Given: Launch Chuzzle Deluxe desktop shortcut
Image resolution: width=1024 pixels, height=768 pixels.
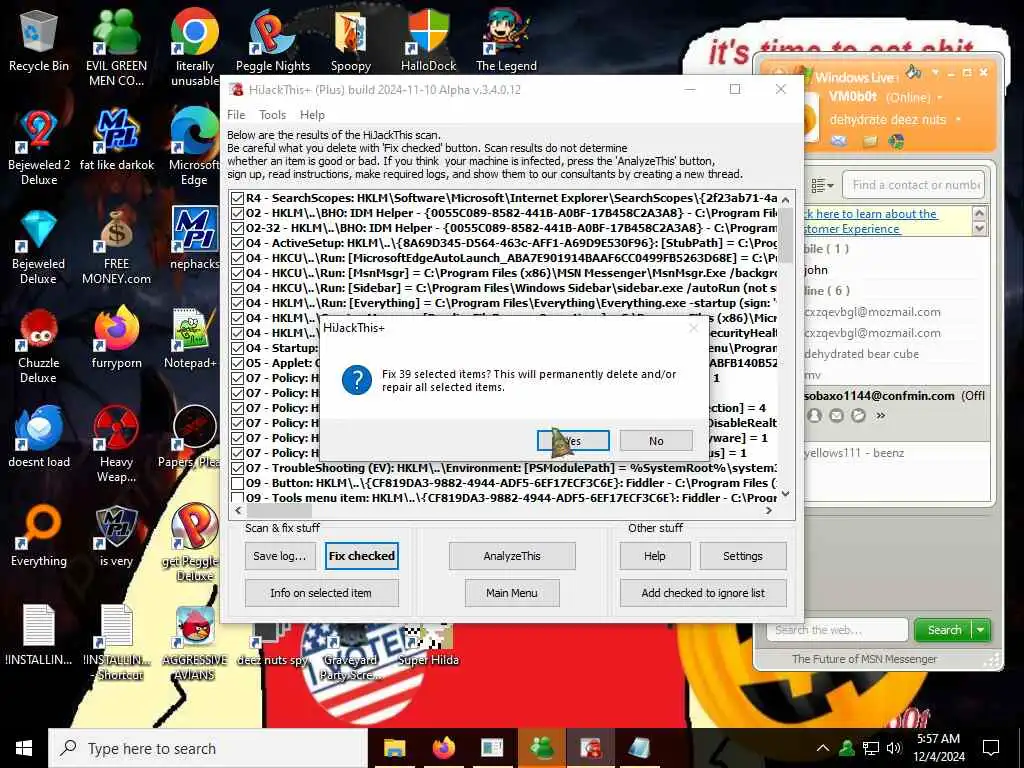Looking at the screenshot, I should (39, 345).
